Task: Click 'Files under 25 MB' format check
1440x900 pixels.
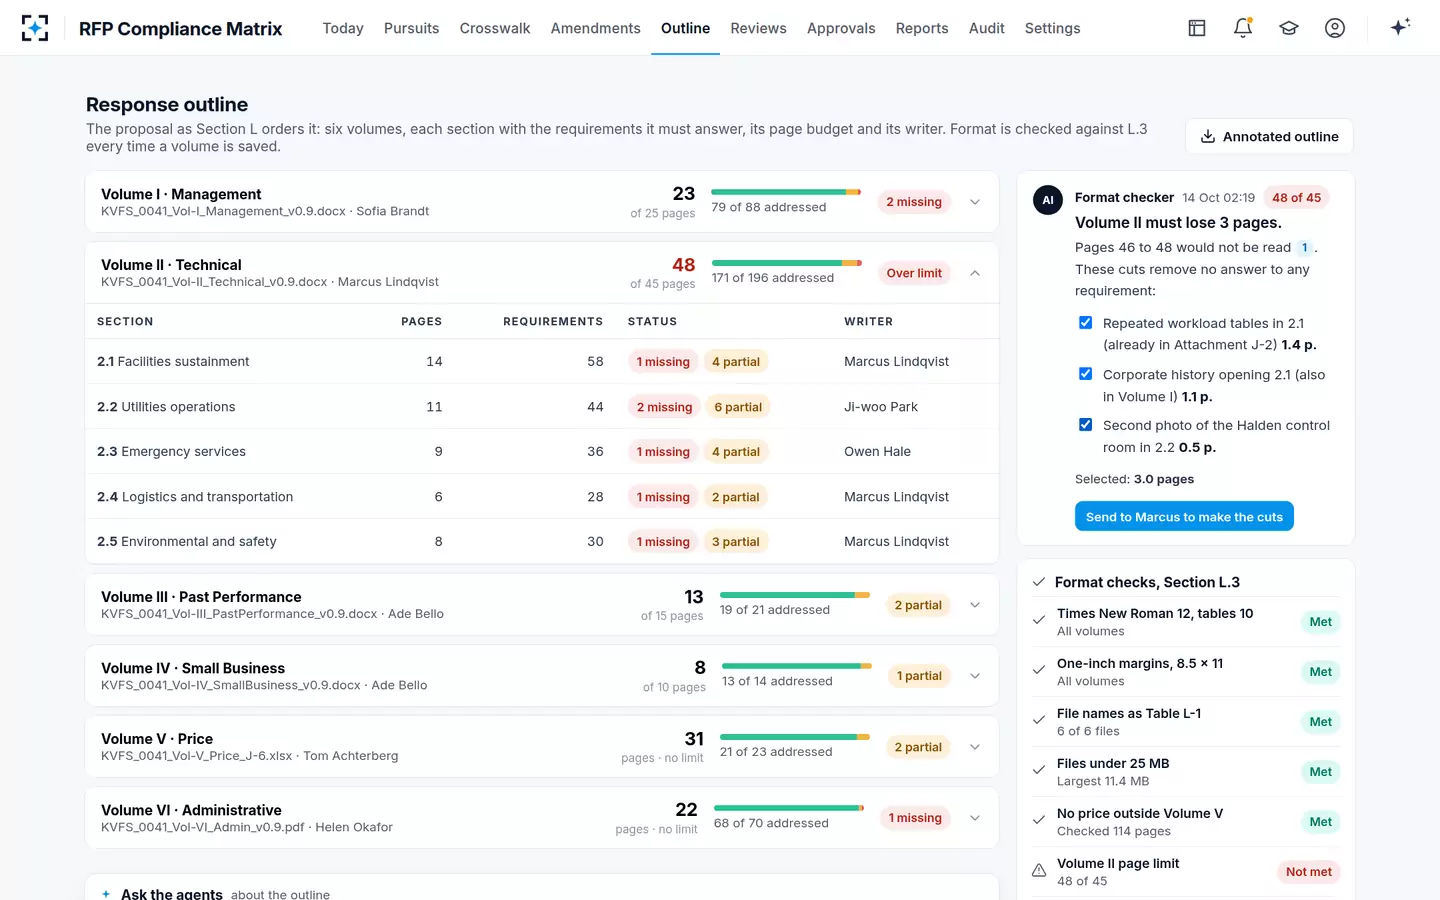Action: click(x=1185, y=772)
